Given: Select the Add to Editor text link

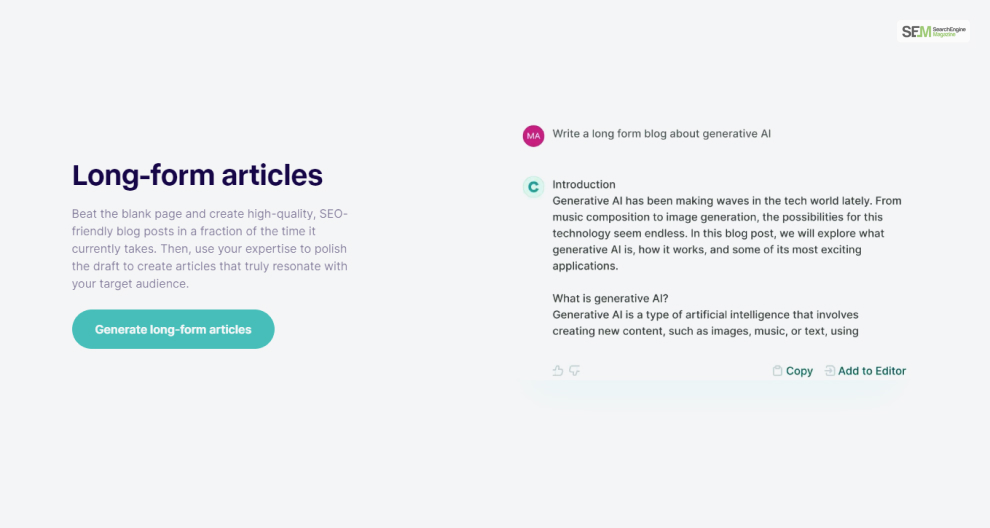Looking at the screenshot, I should tap(872, 371).
